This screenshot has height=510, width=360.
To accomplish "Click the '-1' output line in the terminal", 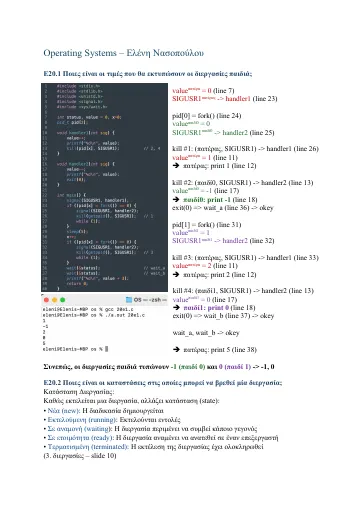I will coord(45,326).
